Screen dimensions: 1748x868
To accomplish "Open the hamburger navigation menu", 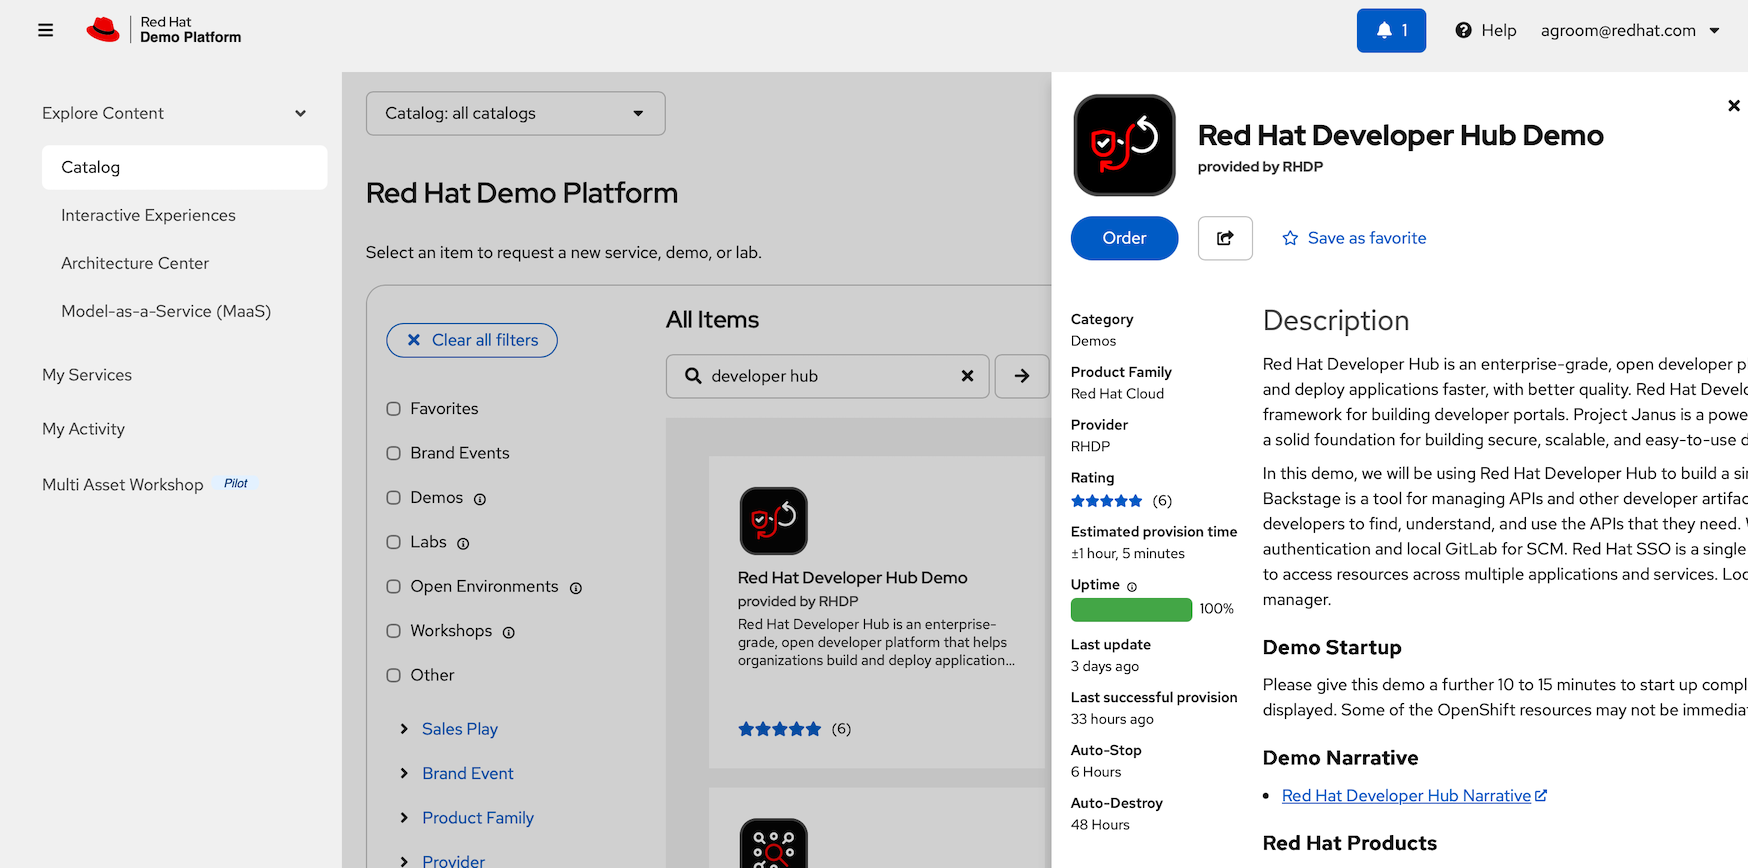I will (x=45, y=30).
